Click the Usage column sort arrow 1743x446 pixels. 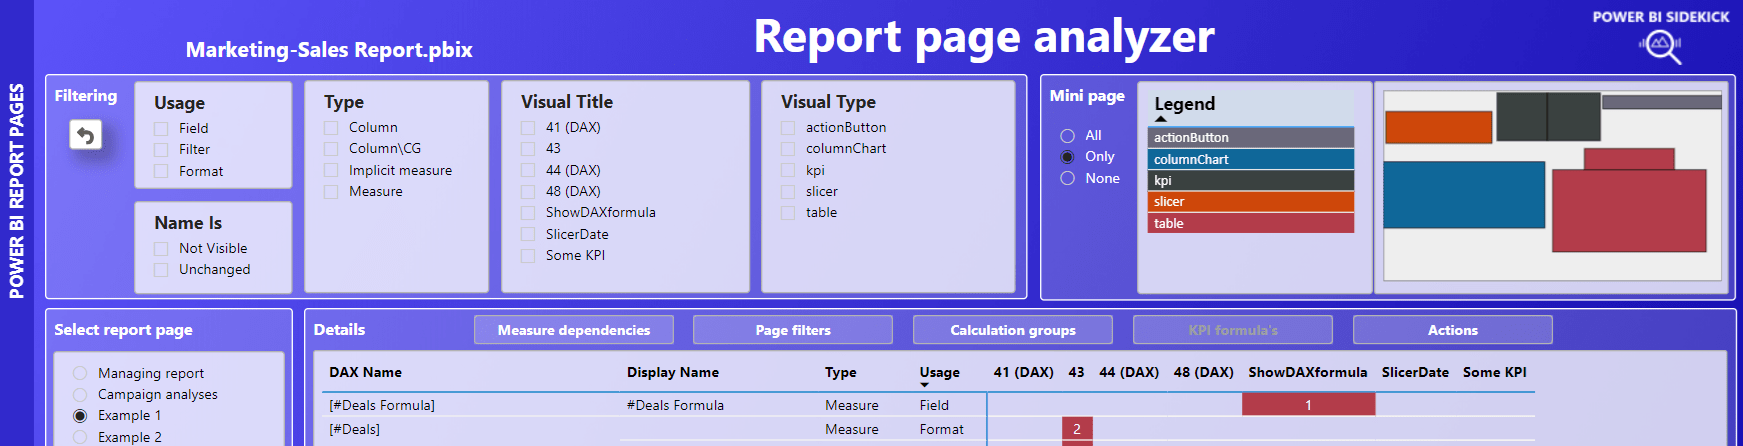tap(924, 385)
